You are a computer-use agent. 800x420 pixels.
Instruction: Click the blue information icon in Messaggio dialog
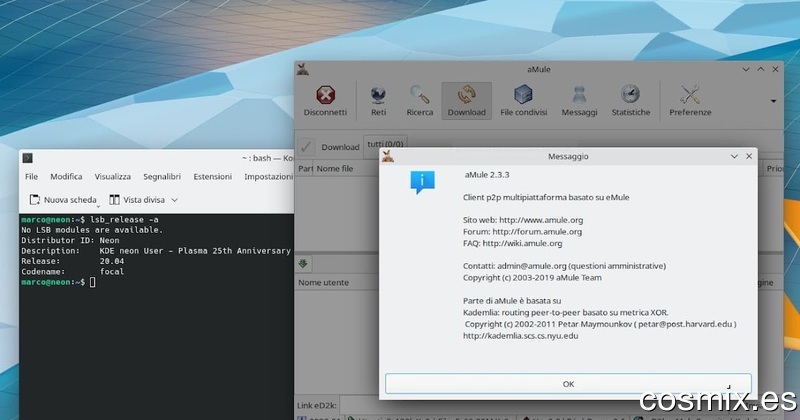422,182
